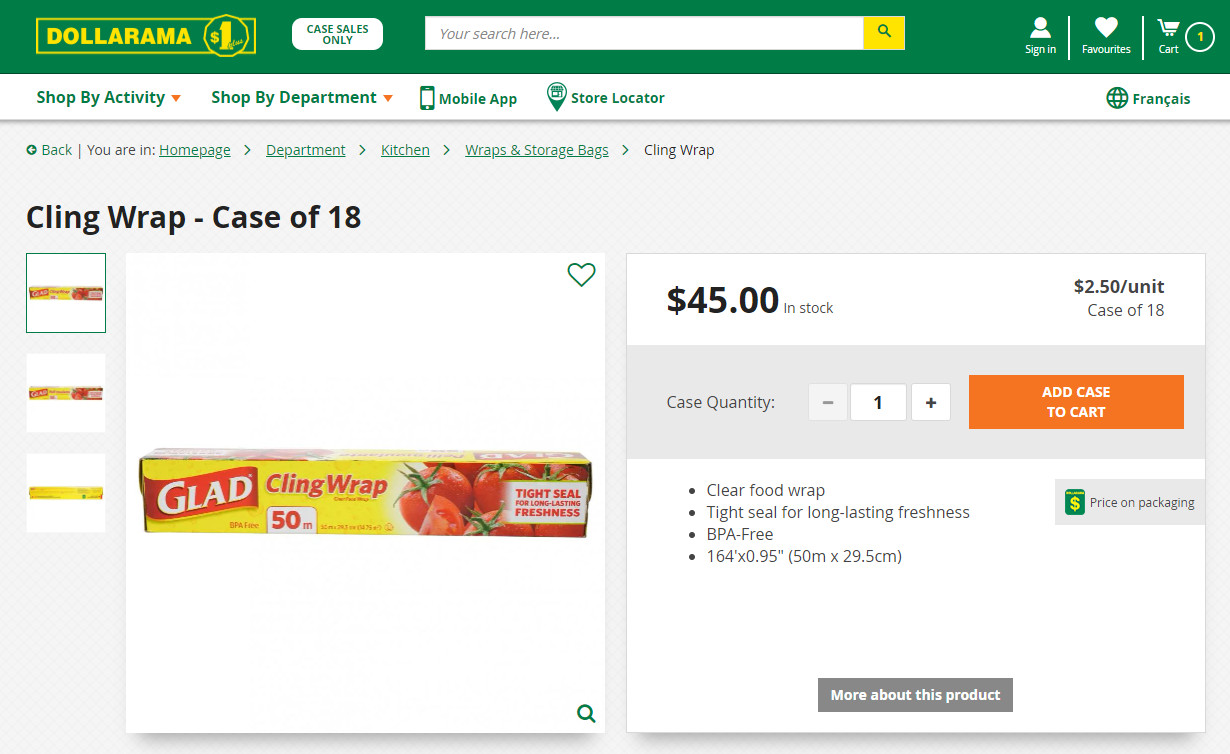The width and height of the screenshot is (1230, 754).
Task: Open Store Locator pin icon
Action: click(x=556, y=97)
